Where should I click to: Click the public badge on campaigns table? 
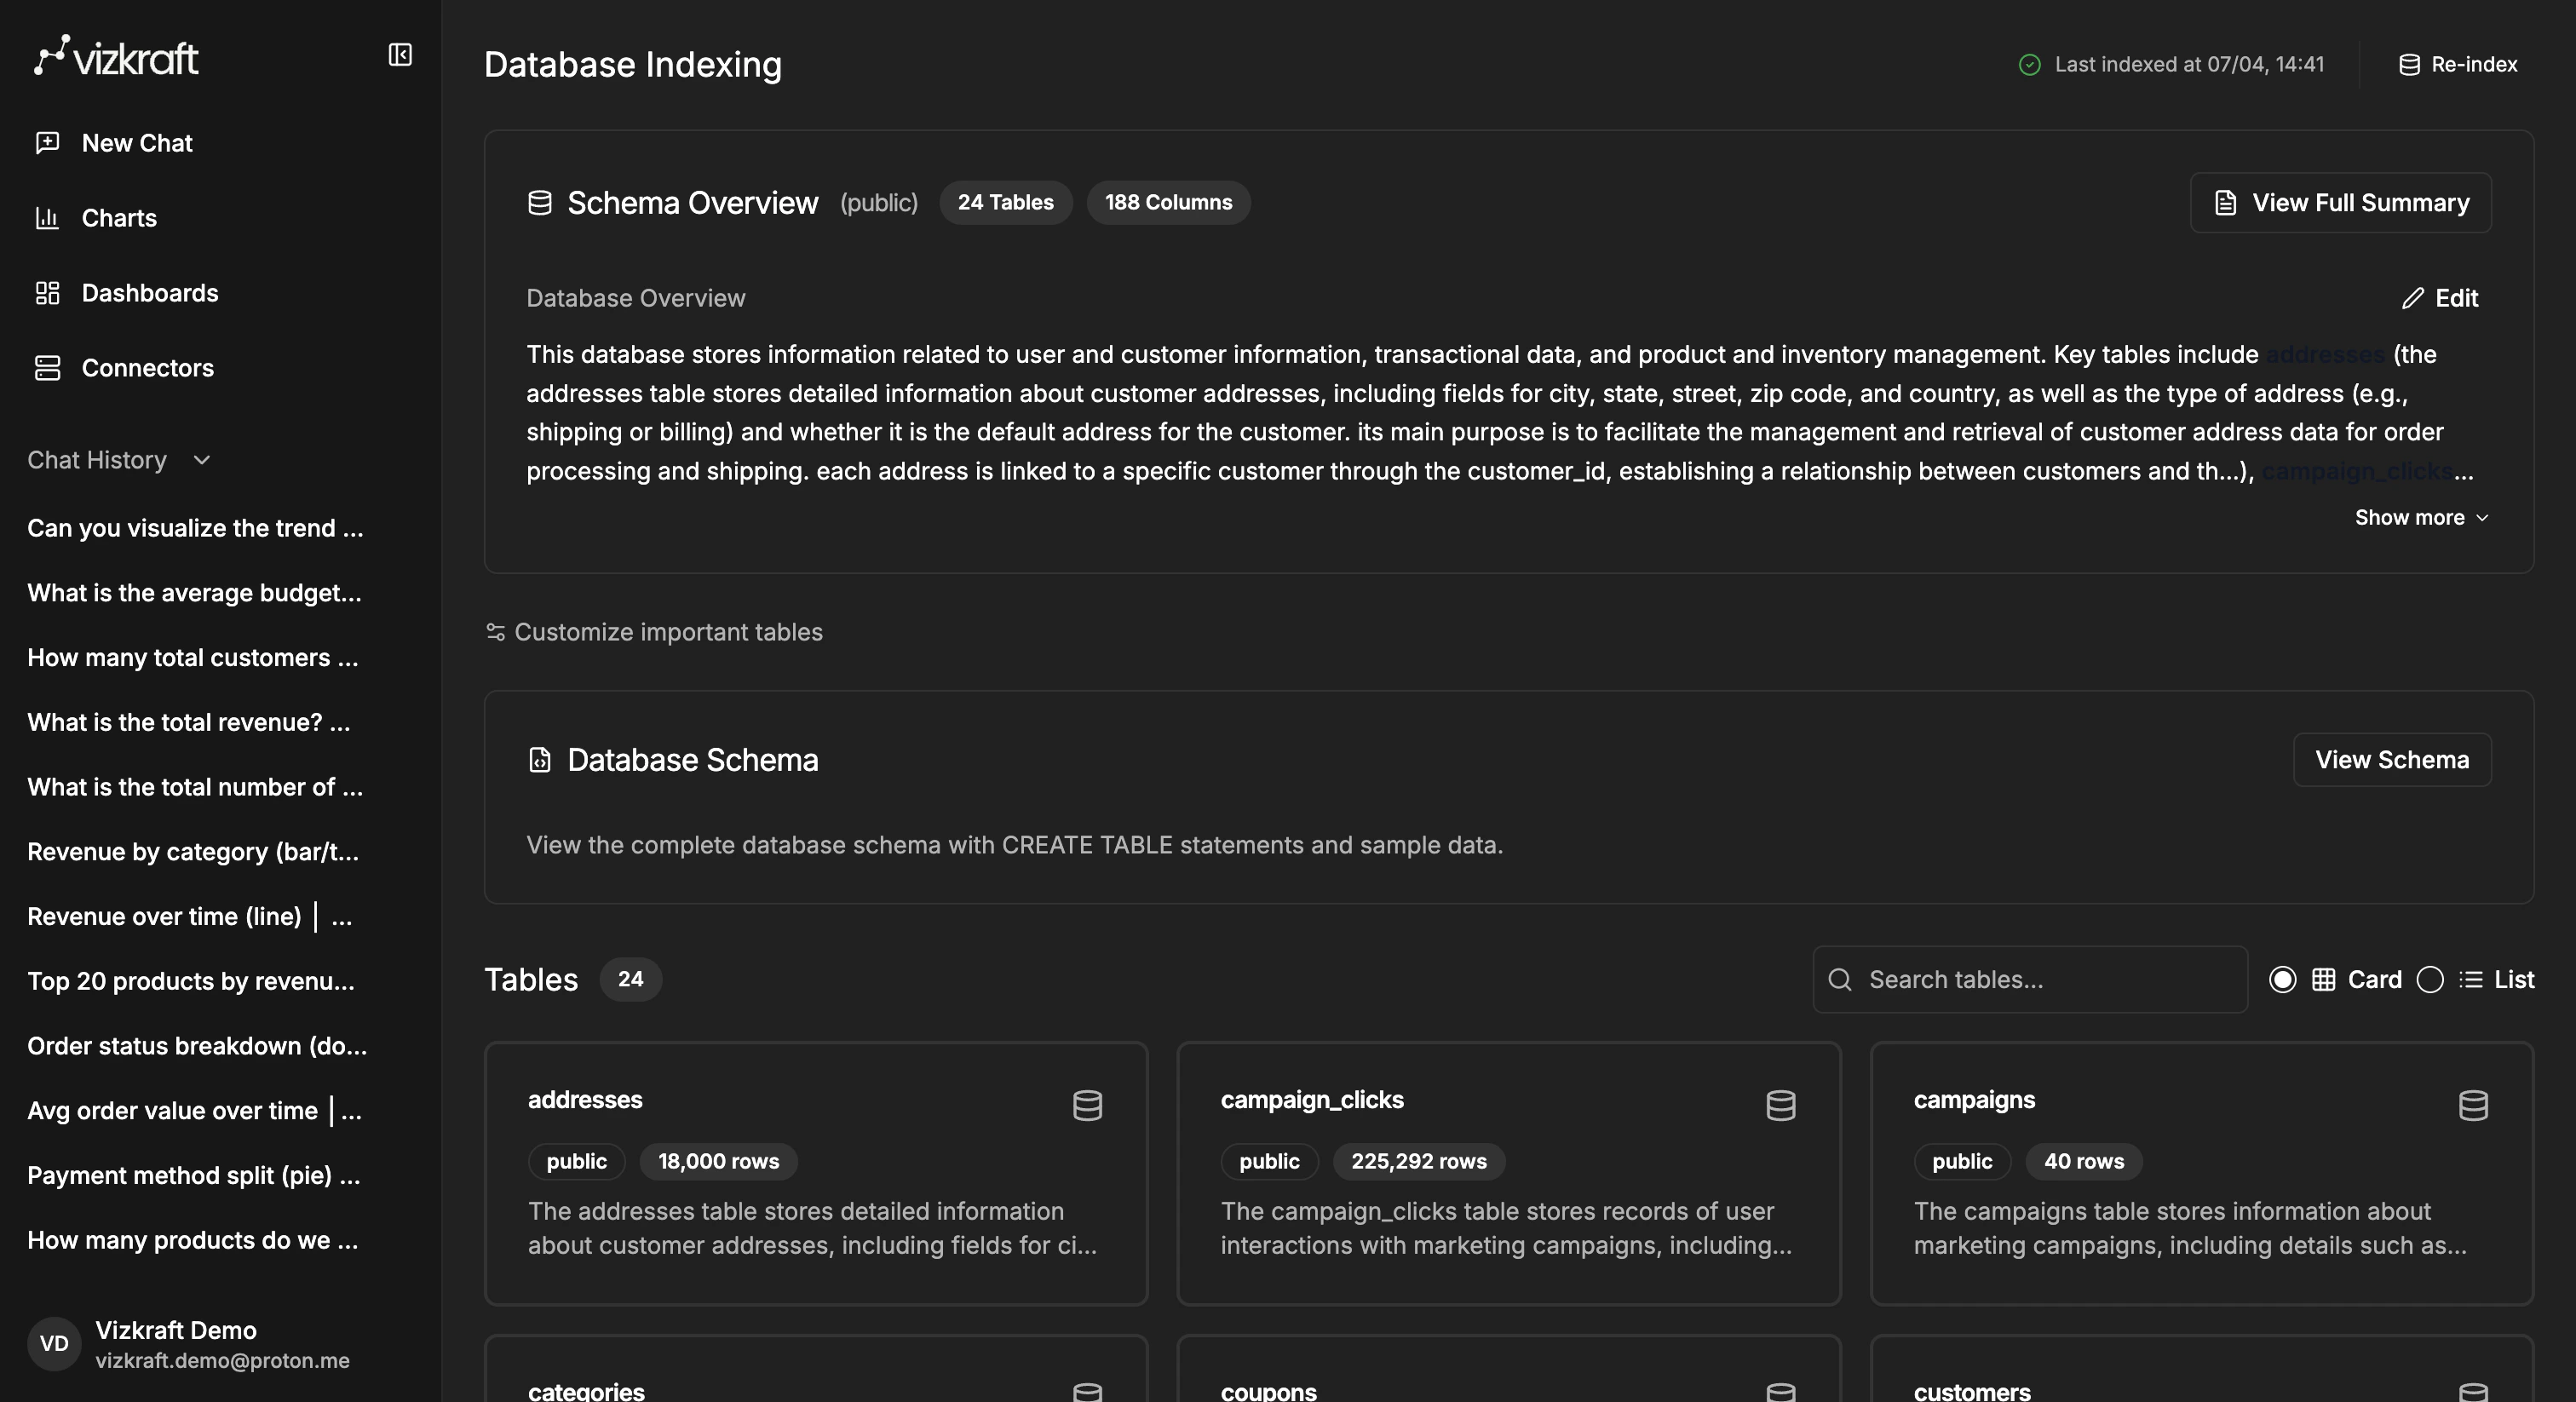[x=1961, y=1161]
